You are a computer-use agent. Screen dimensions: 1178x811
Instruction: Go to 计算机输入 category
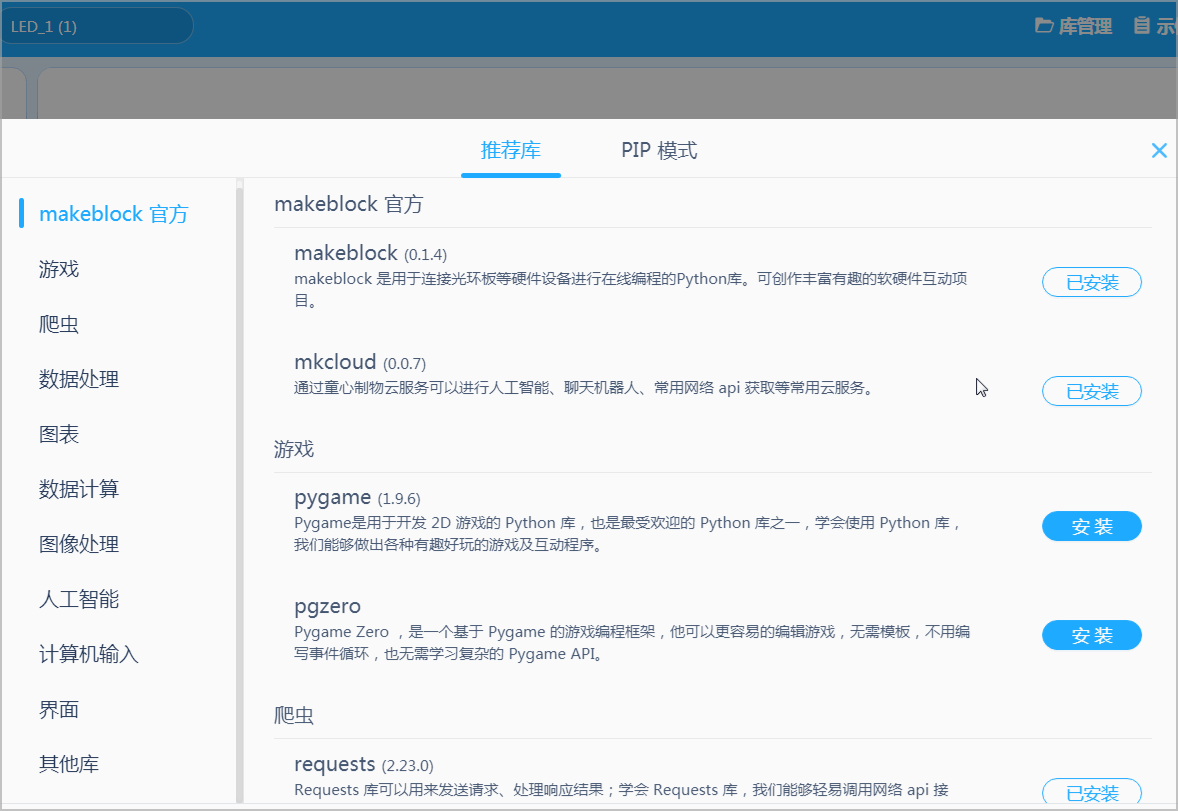89,654
